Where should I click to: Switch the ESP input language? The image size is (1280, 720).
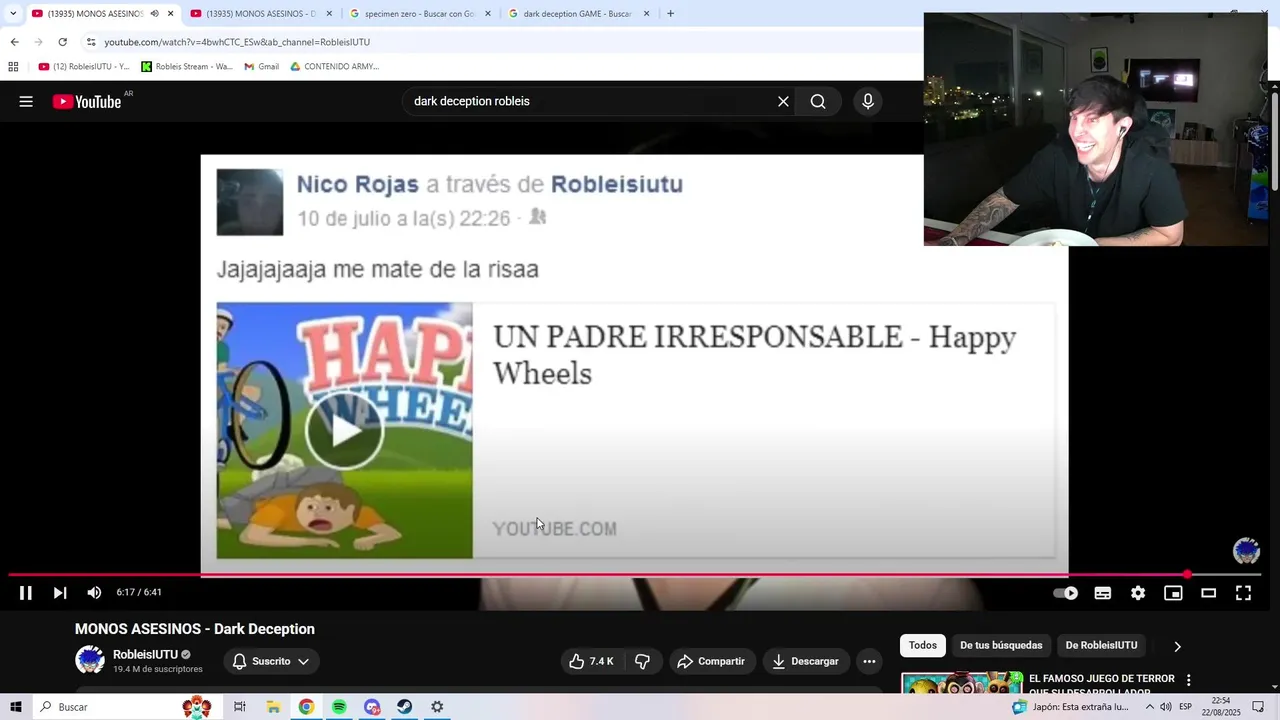point(1186,707)
